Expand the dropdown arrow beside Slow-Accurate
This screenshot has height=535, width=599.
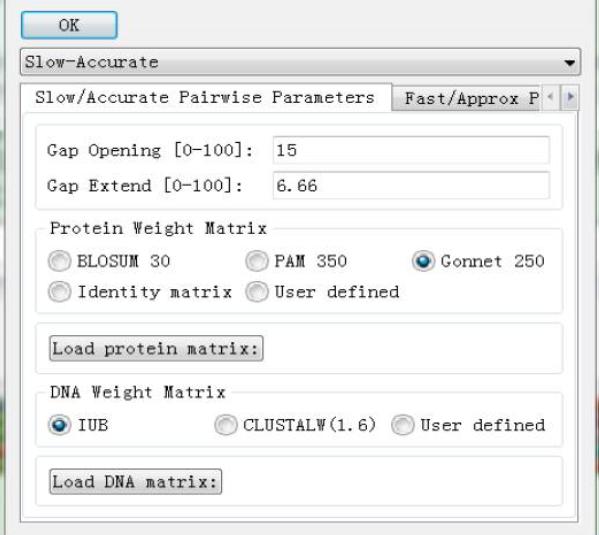tap(570, 63)
